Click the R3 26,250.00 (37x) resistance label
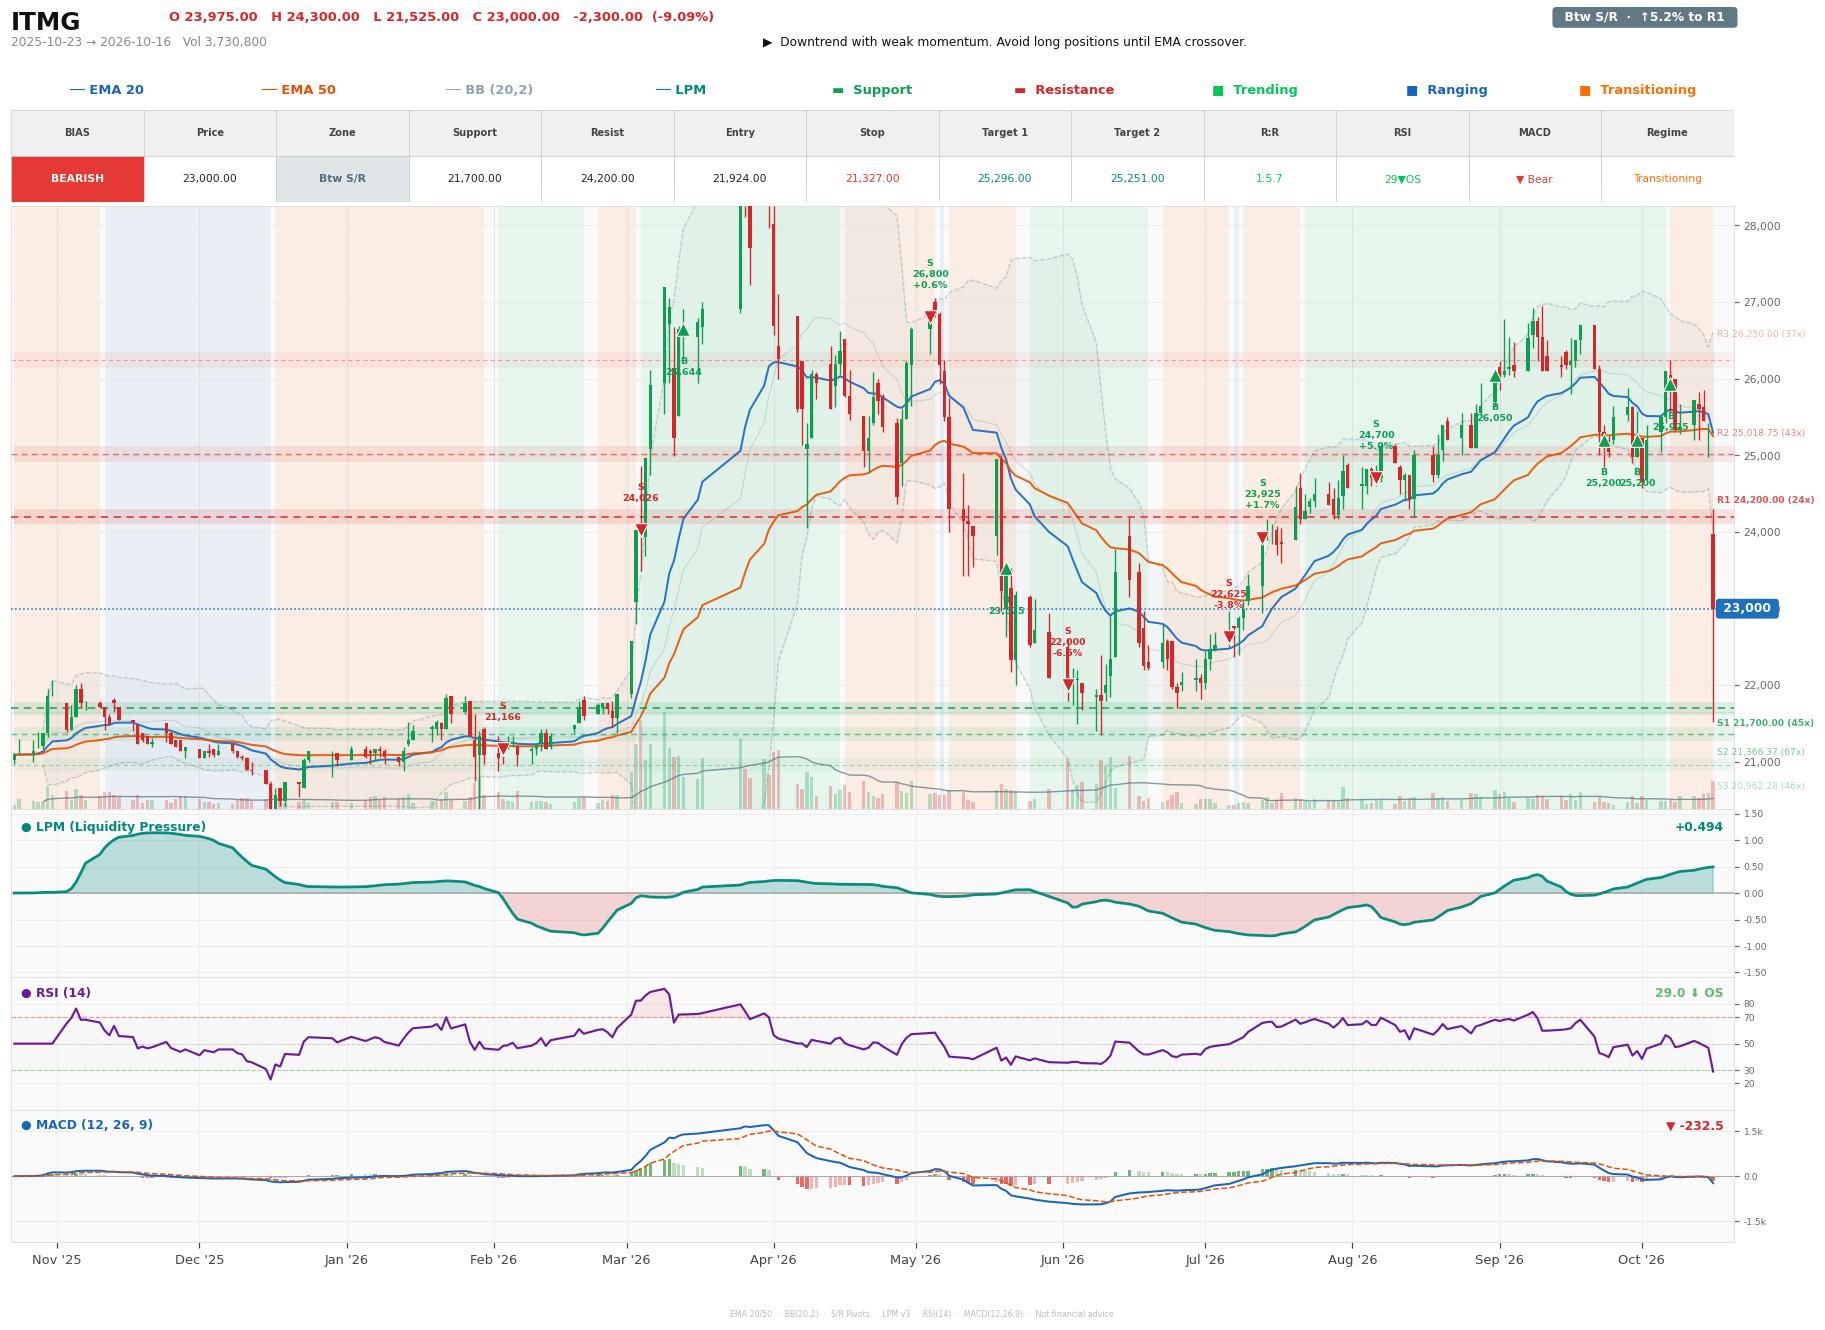The height and width of the screenshot is (1330, 1825). [1761, 334]
